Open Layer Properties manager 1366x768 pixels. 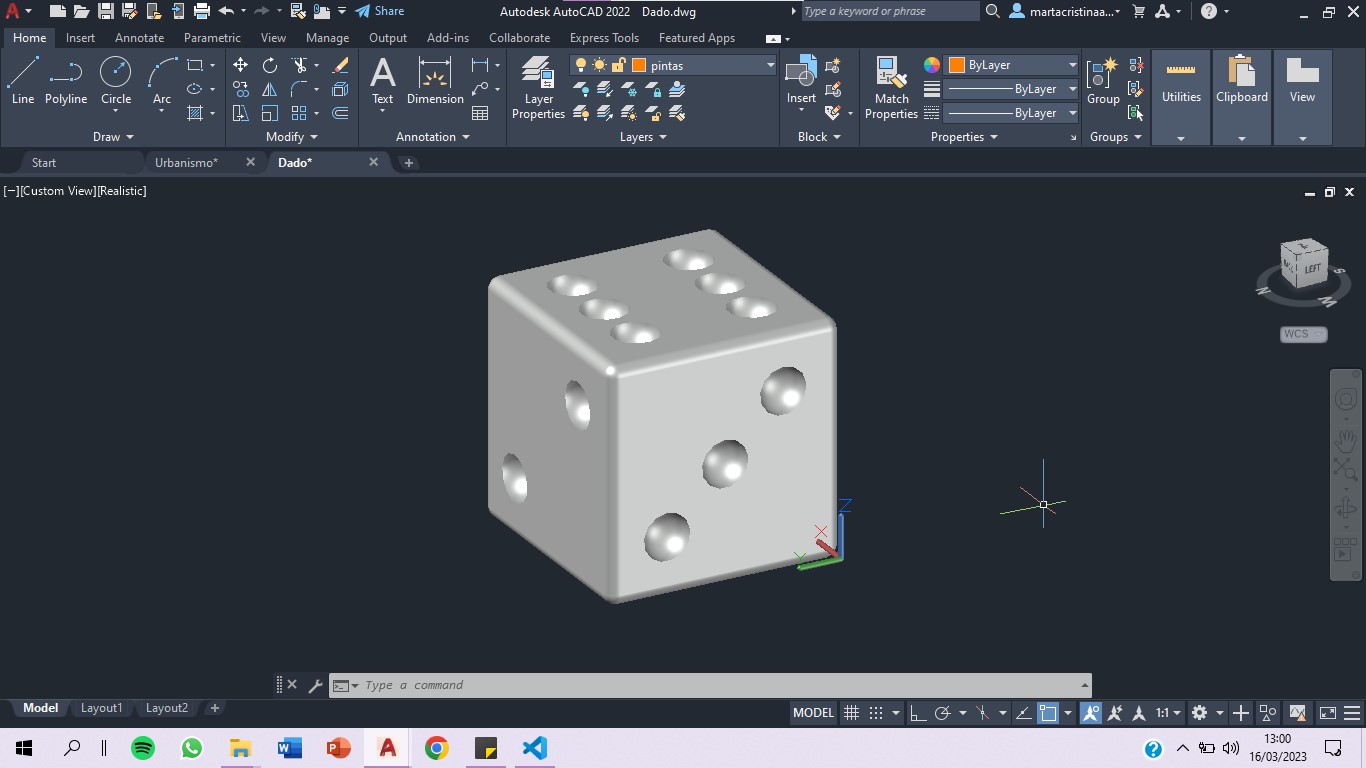[x=538, y=87]
